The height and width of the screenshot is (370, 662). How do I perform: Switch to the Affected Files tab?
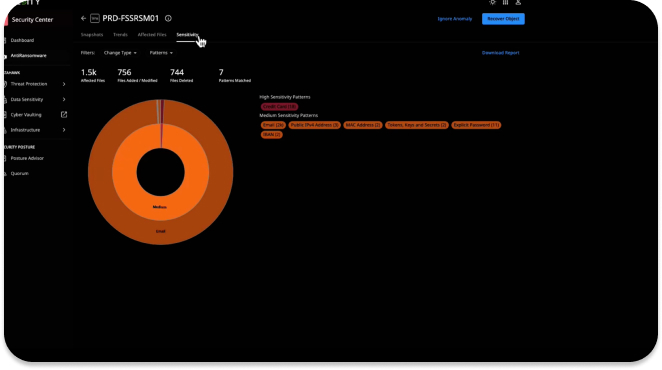(152, 35)
